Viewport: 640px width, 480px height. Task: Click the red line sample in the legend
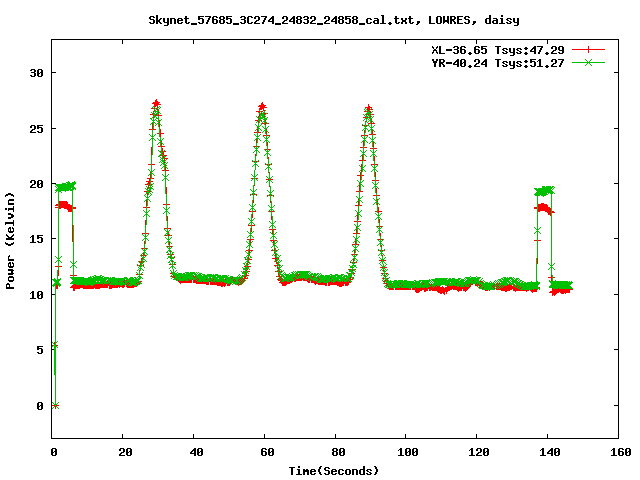click(589, 49)
